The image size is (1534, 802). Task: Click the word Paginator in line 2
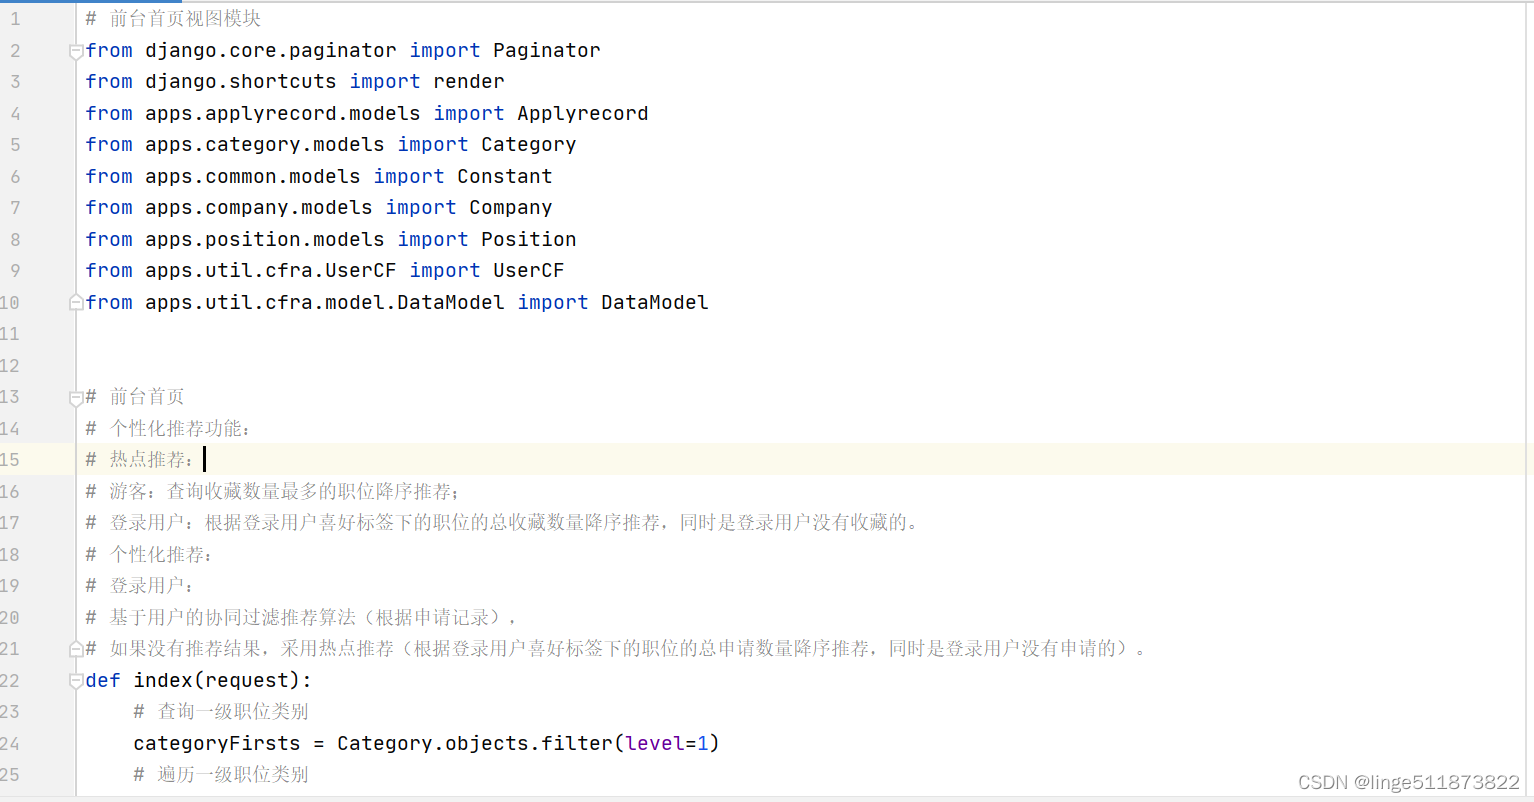point(547,50)
